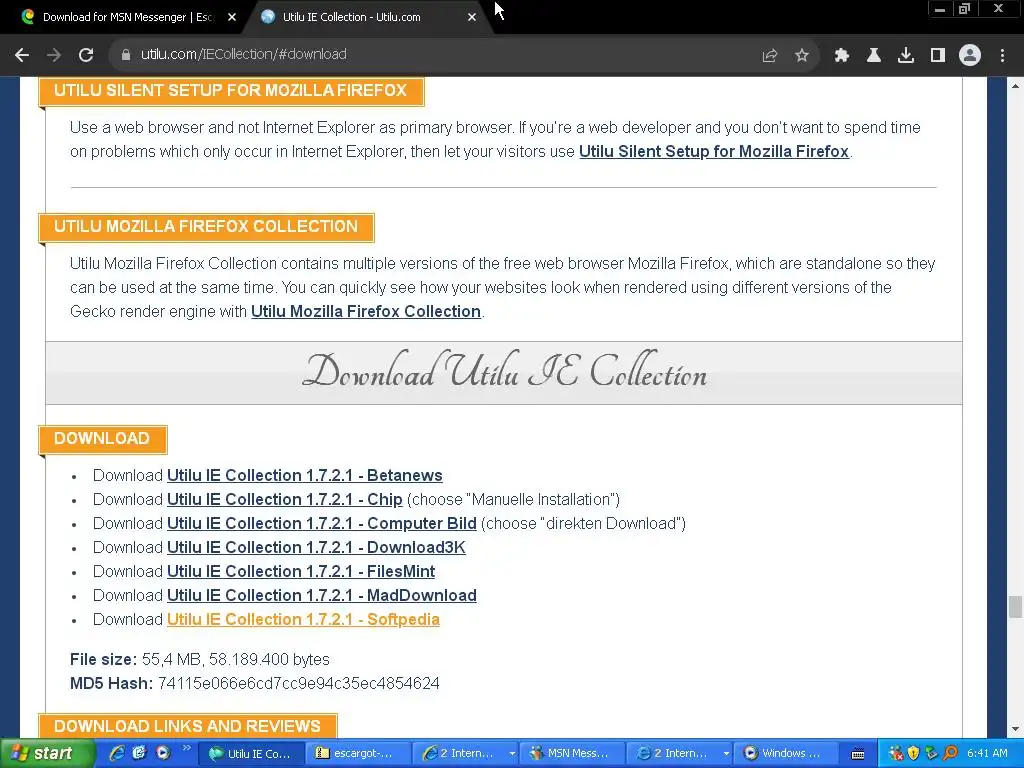Click the site lock icon
This screenshot has width=1024, height=768.
point(125,55)
